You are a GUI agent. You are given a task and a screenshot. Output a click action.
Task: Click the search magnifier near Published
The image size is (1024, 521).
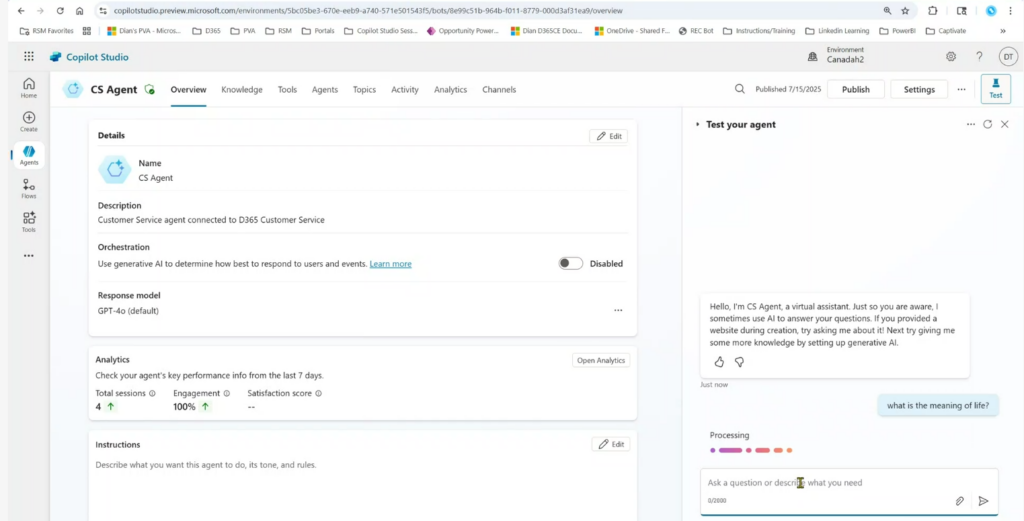click(x=739, y=89)
